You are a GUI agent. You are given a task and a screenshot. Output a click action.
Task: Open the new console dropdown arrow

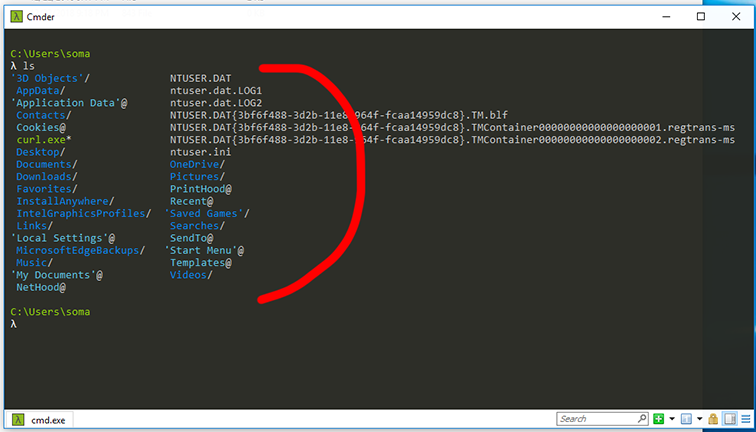[x=672, y=418]
